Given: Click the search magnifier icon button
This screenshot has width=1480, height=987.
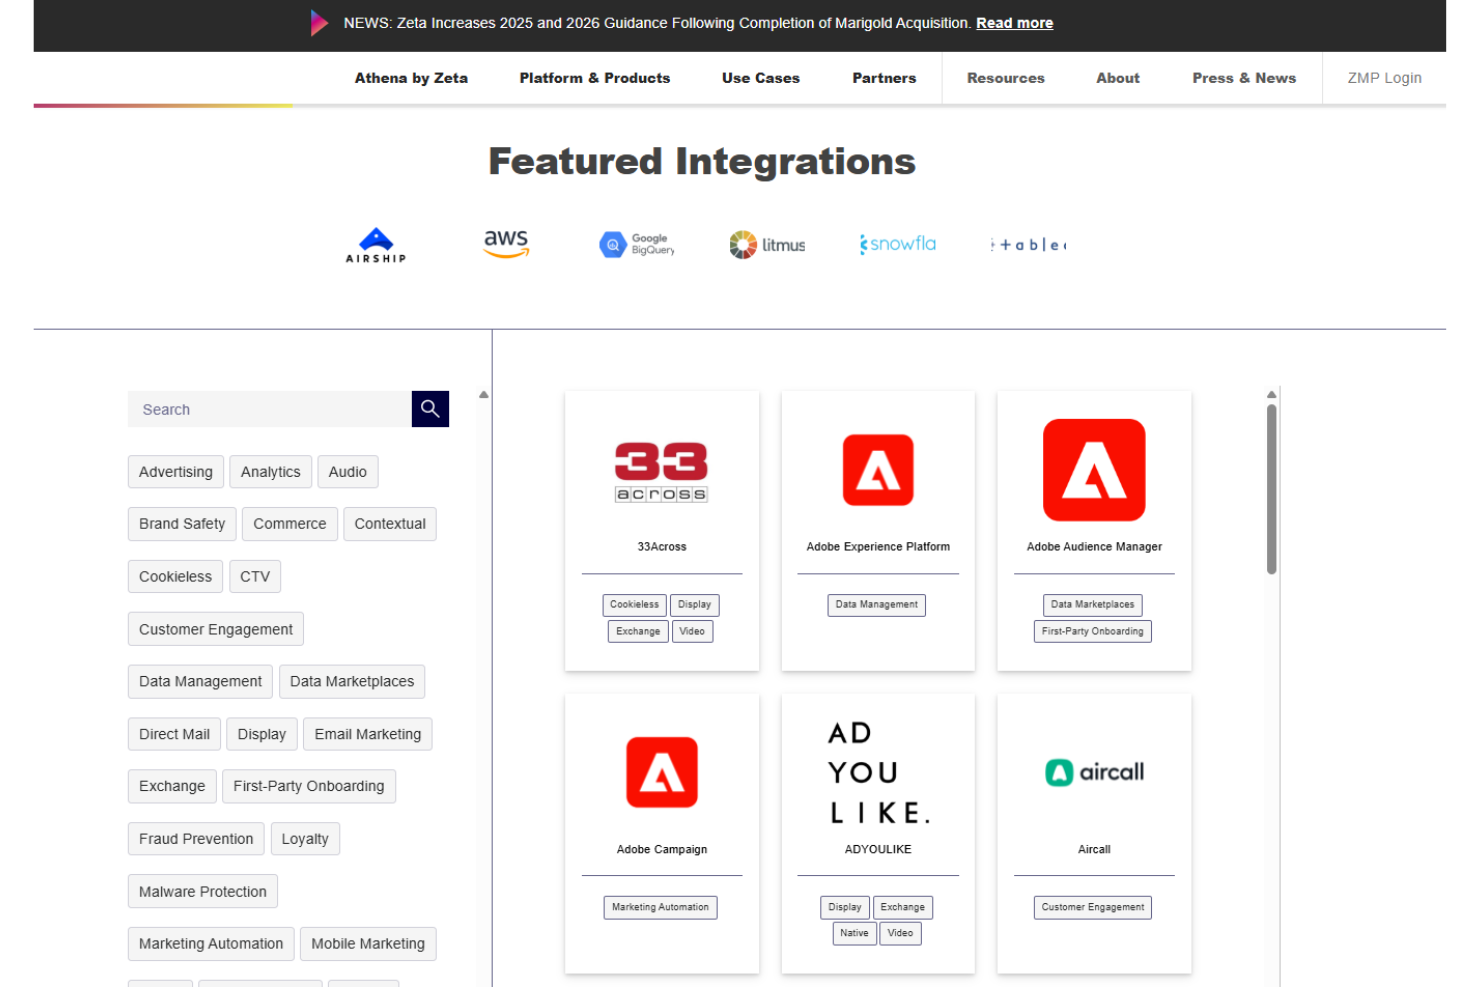Looking at the screenshot, I should [430, 409].
